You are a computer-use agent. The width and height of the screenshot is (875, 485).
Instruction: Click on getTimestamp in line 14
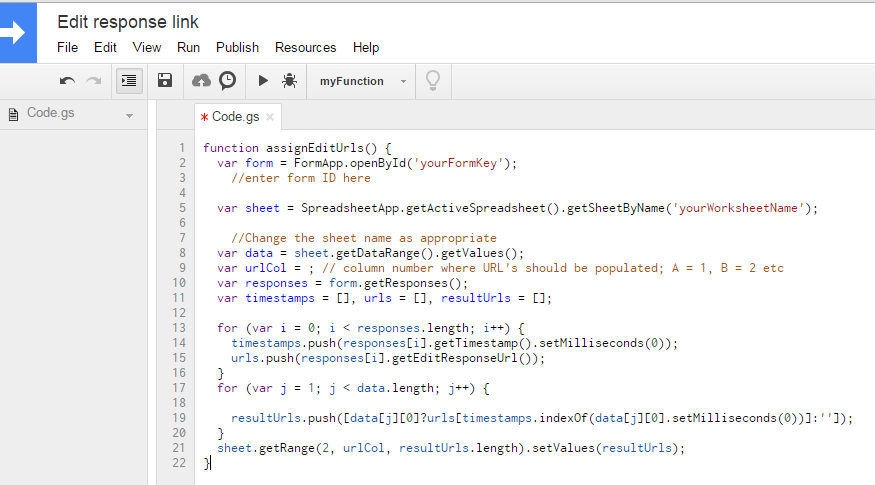click(x=476, y=343)
